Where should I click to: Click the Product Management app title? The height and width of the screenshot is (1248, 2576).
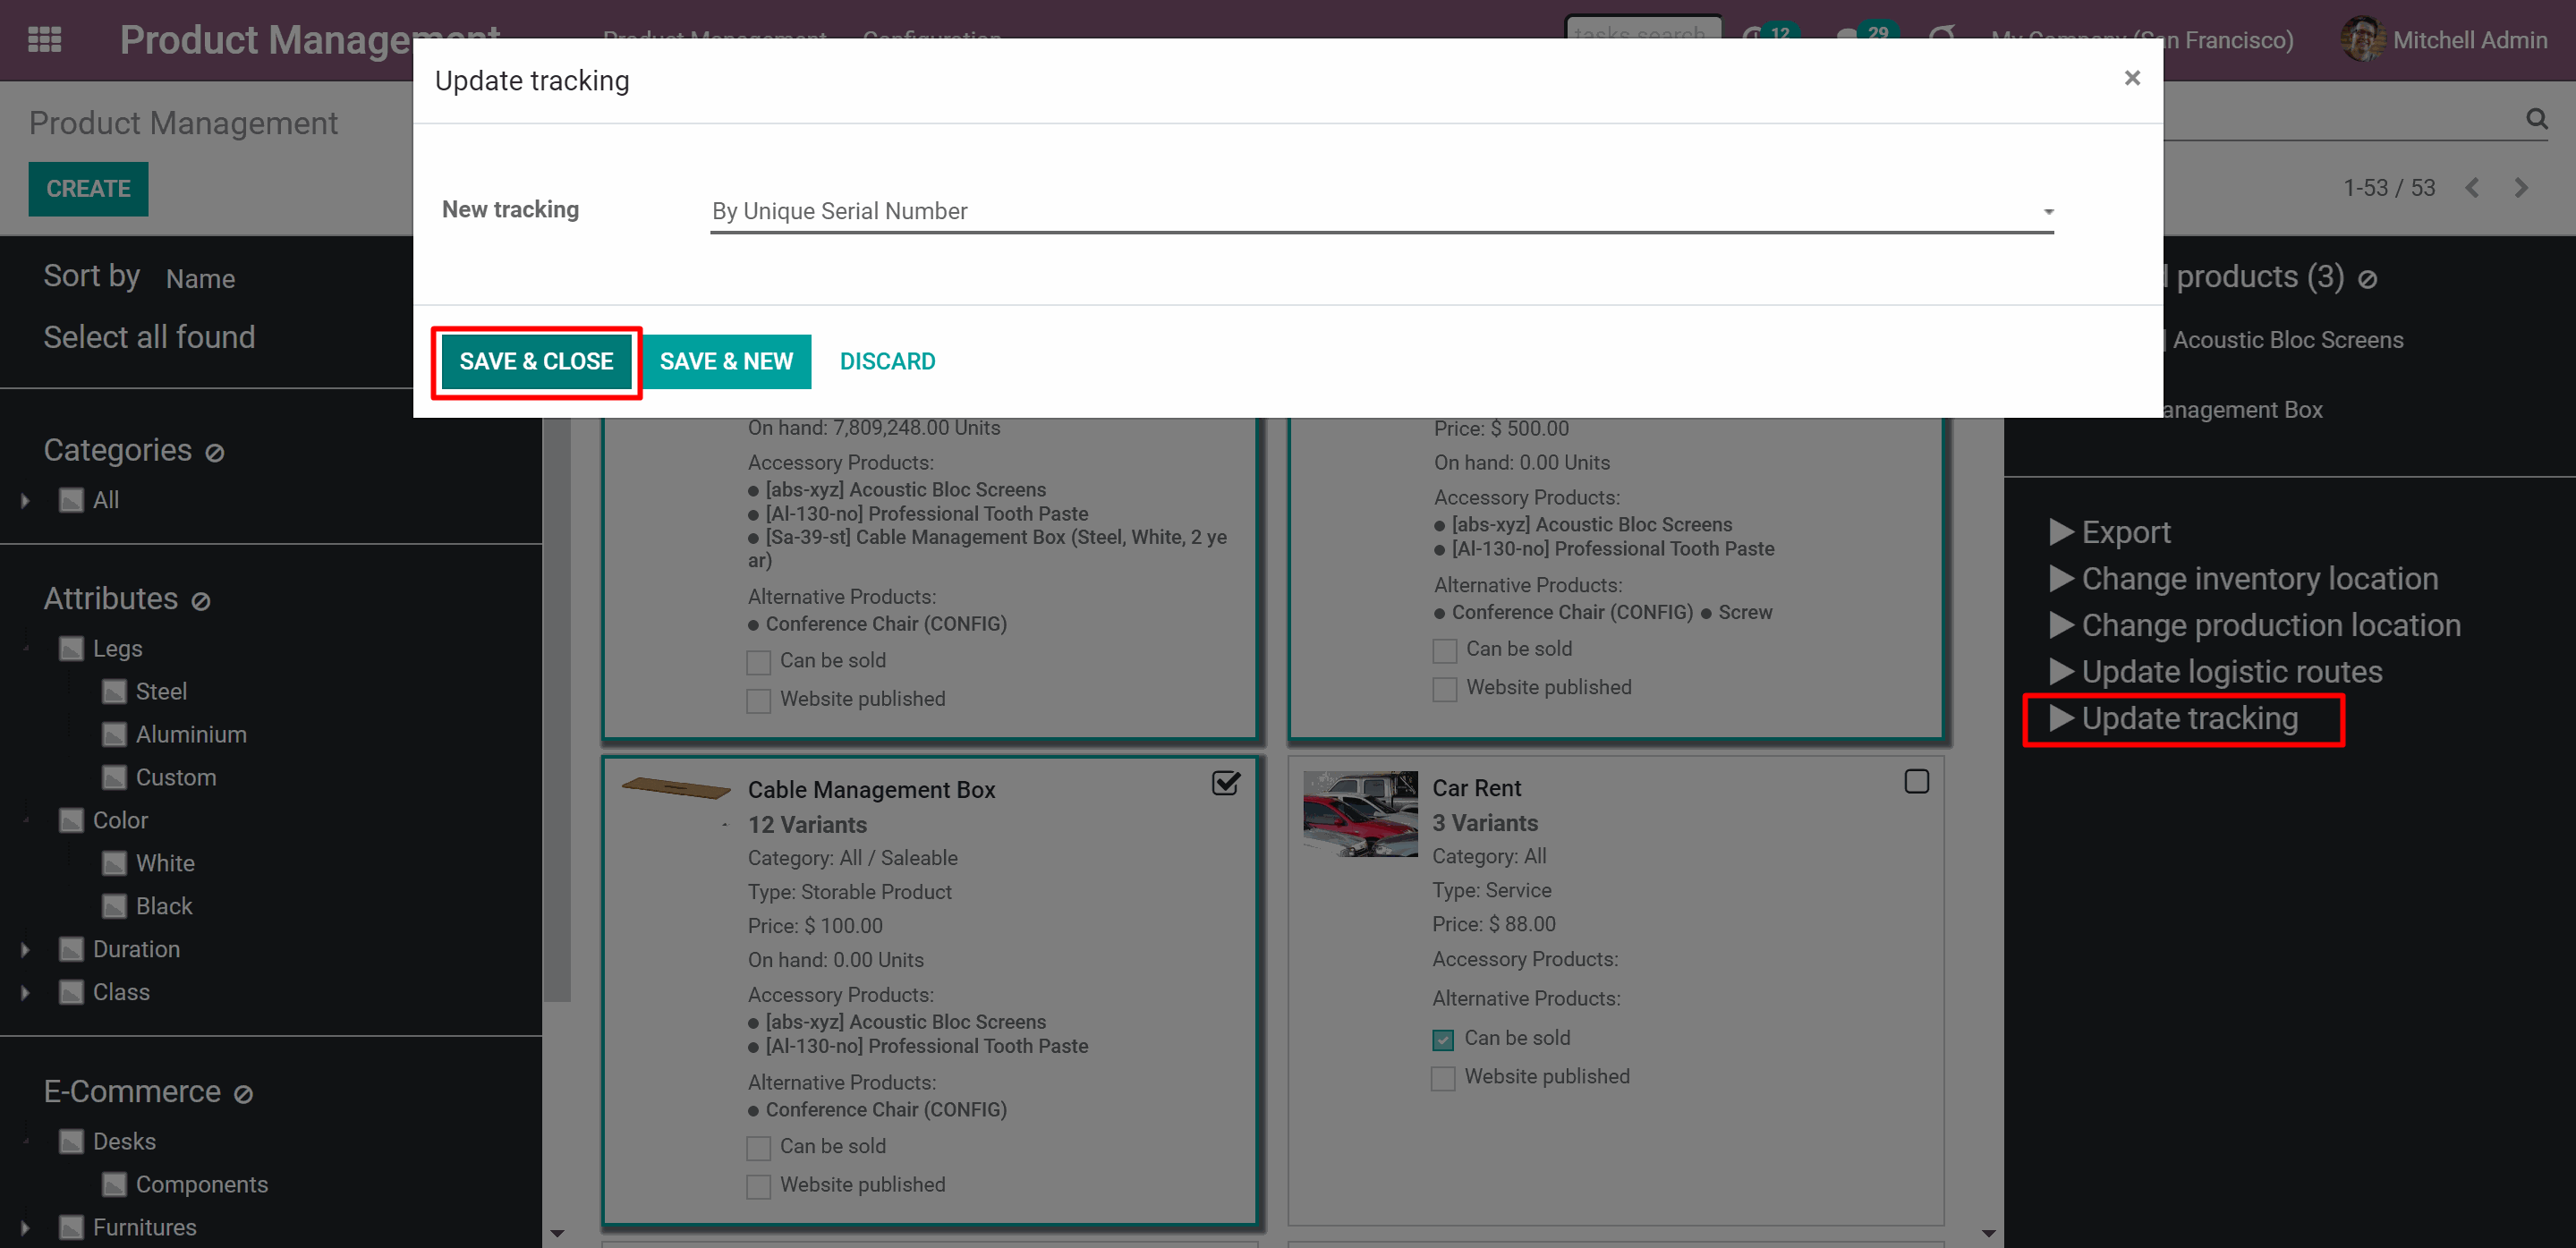(x=309, y=40)
